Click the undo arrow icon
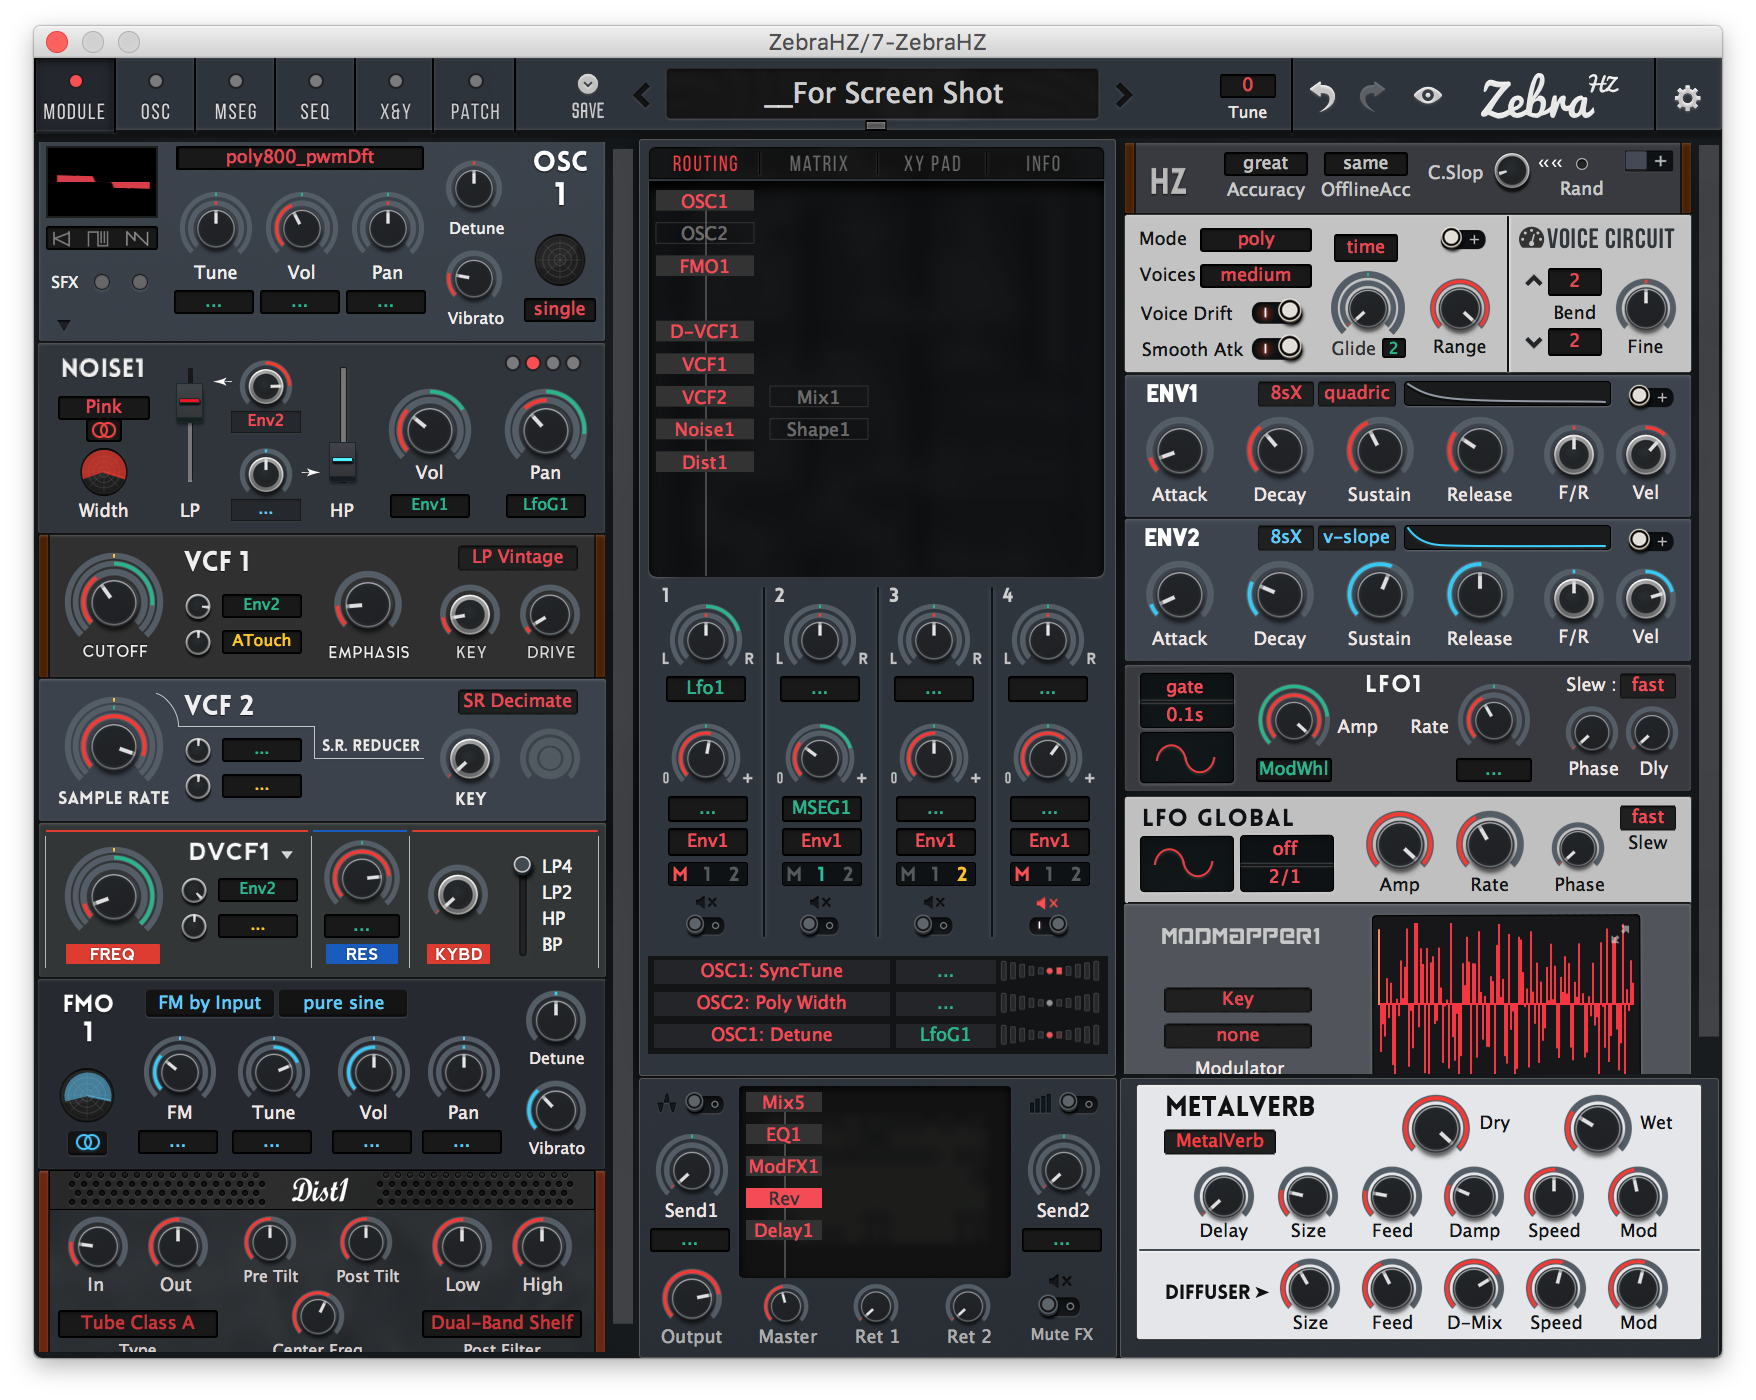Screen dimensions: 1756x1400 click(1322, 96)
